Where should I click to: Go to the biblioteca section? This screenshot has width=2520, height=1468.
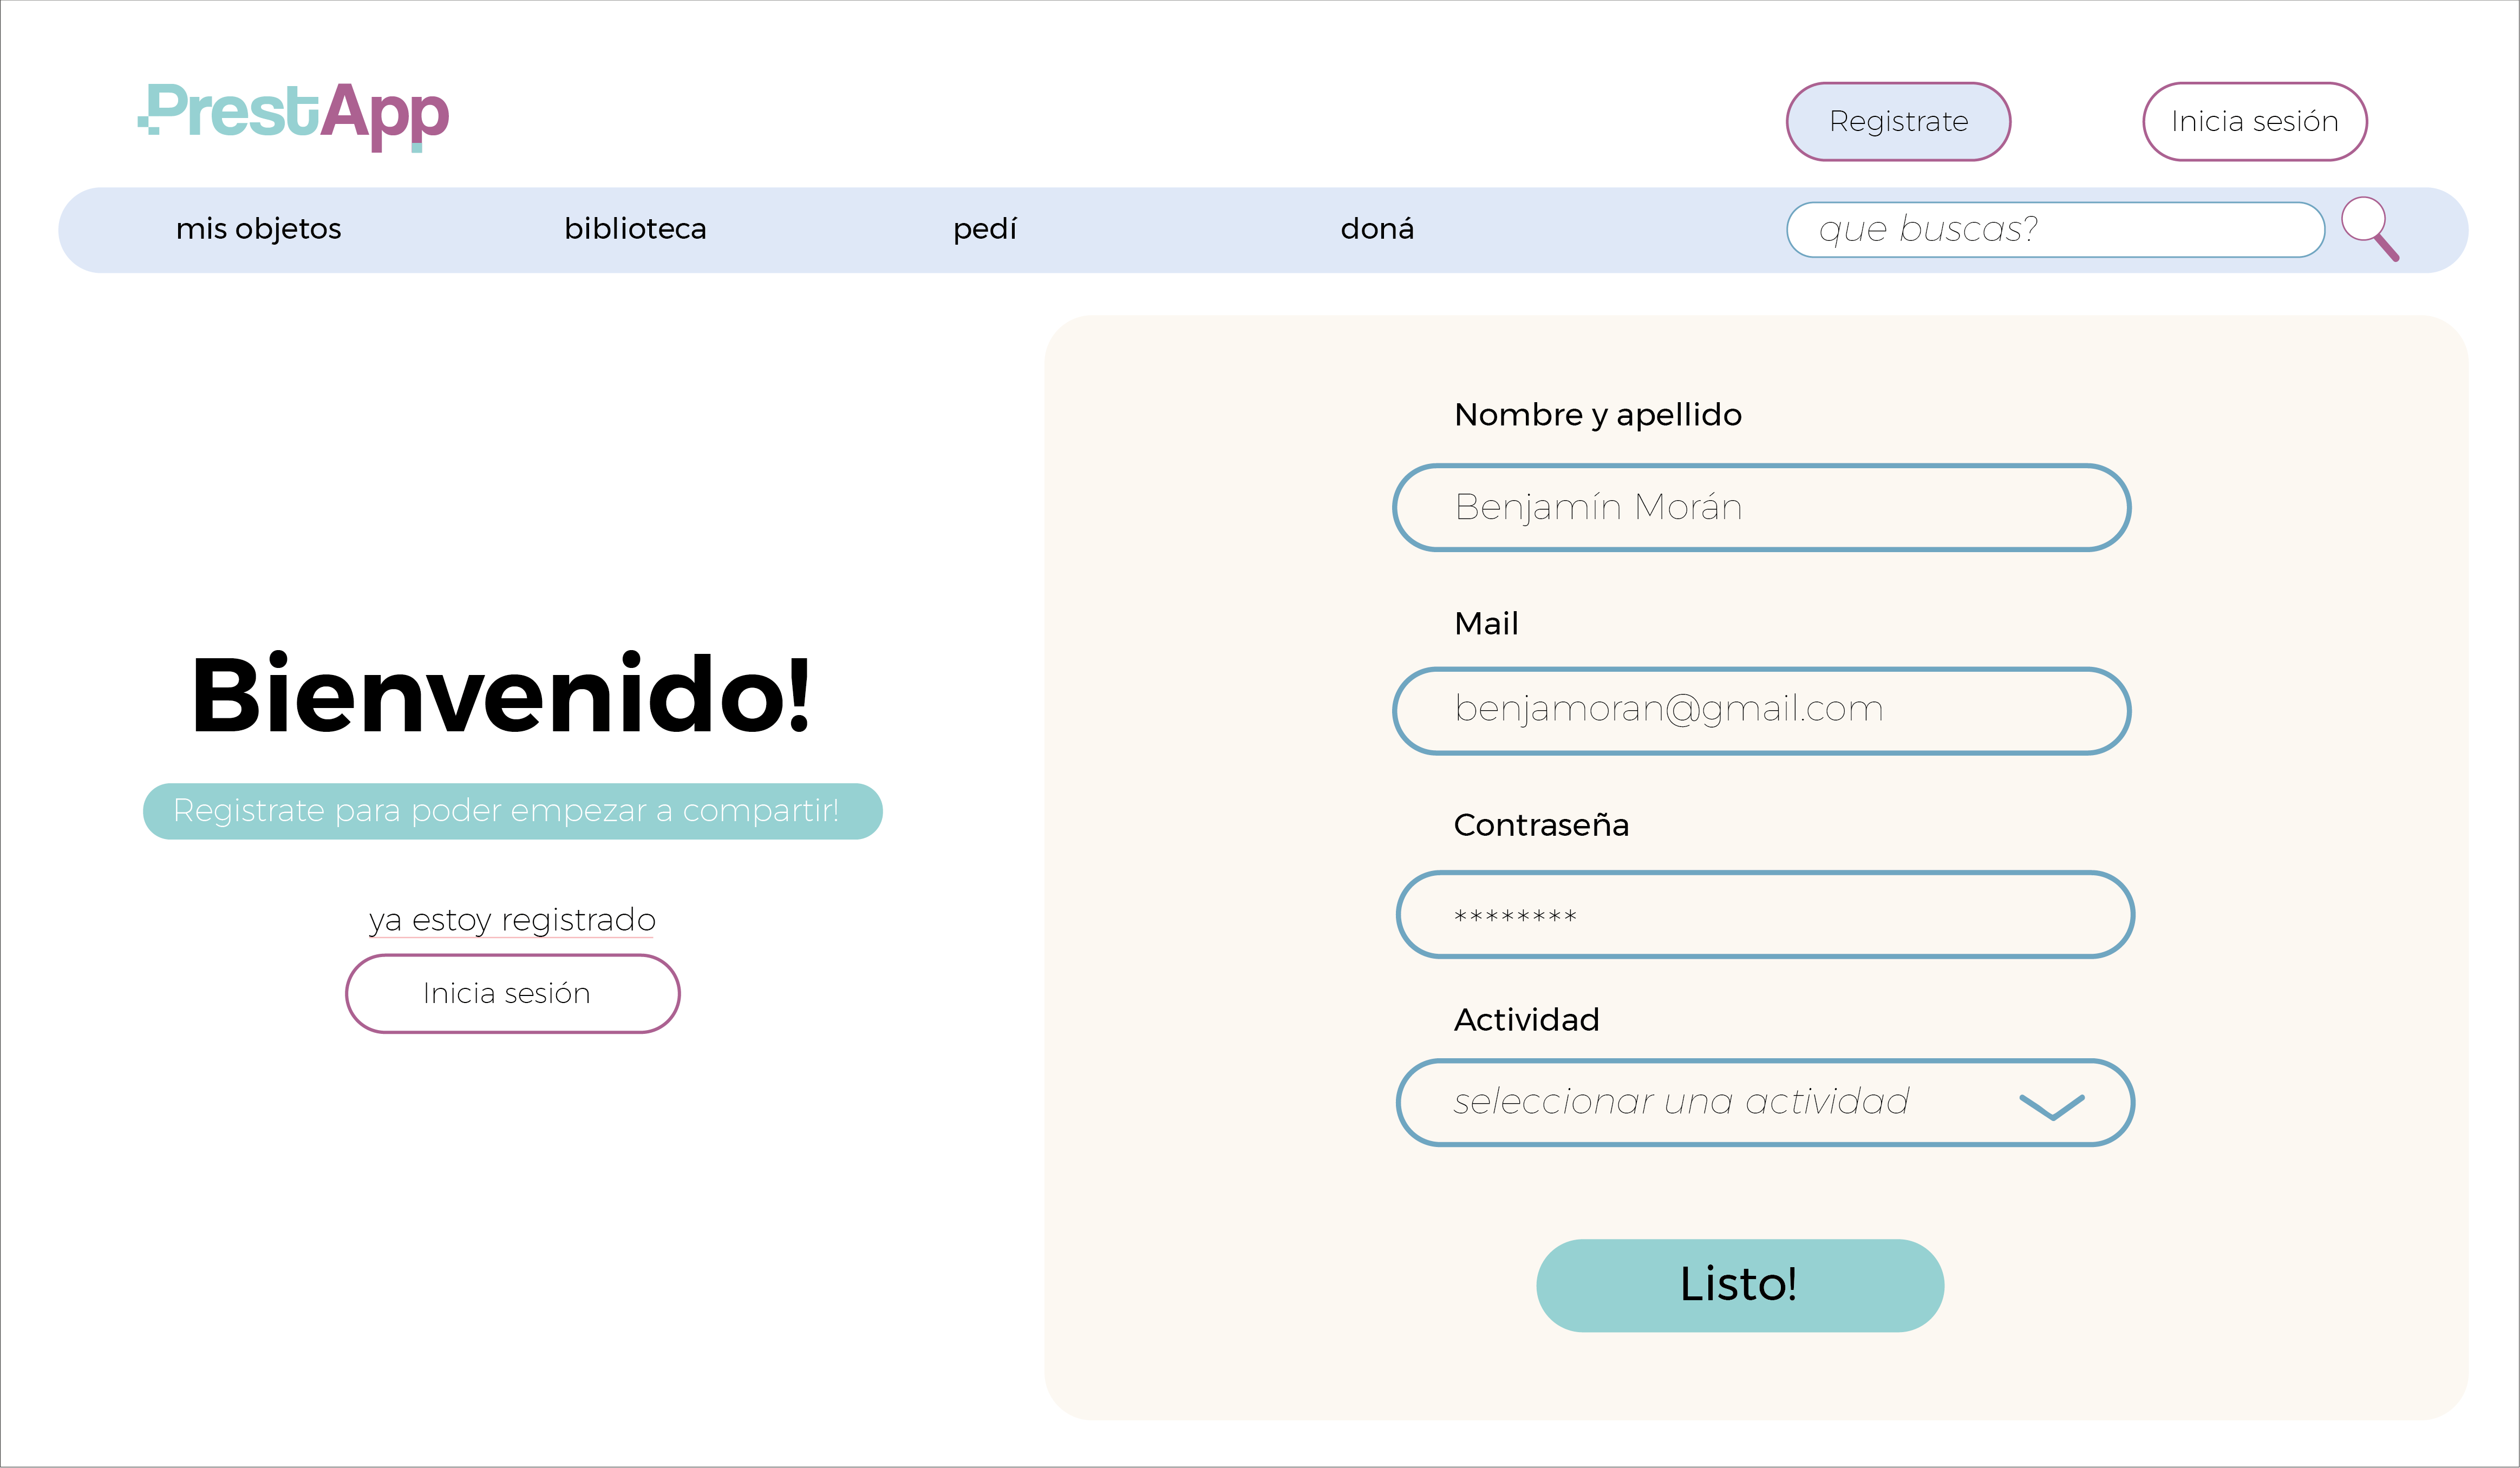[x=635, y=229]
